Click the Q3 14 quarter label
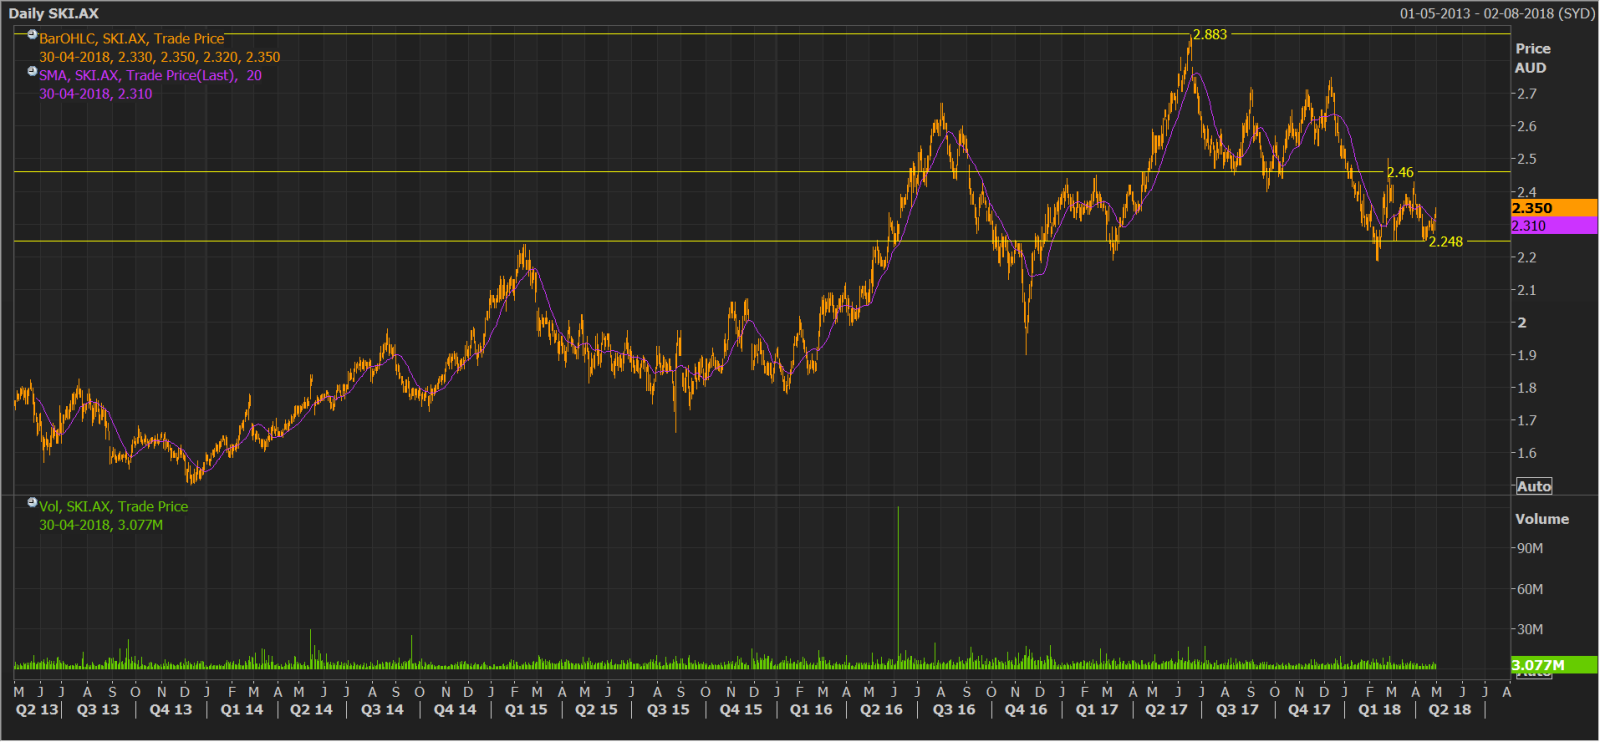 [383, 709]
